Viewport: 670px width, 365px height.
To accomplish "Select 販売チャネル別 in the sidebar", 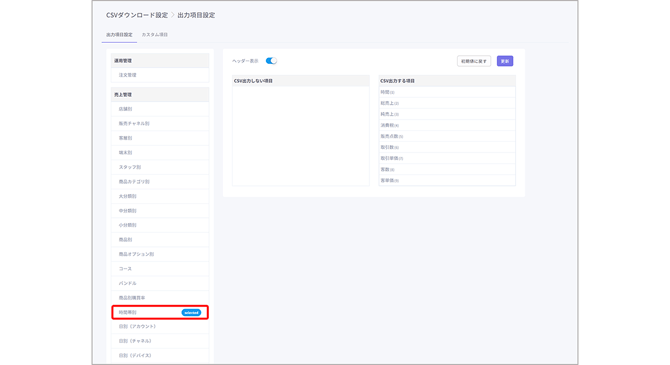I will point(160,124).
